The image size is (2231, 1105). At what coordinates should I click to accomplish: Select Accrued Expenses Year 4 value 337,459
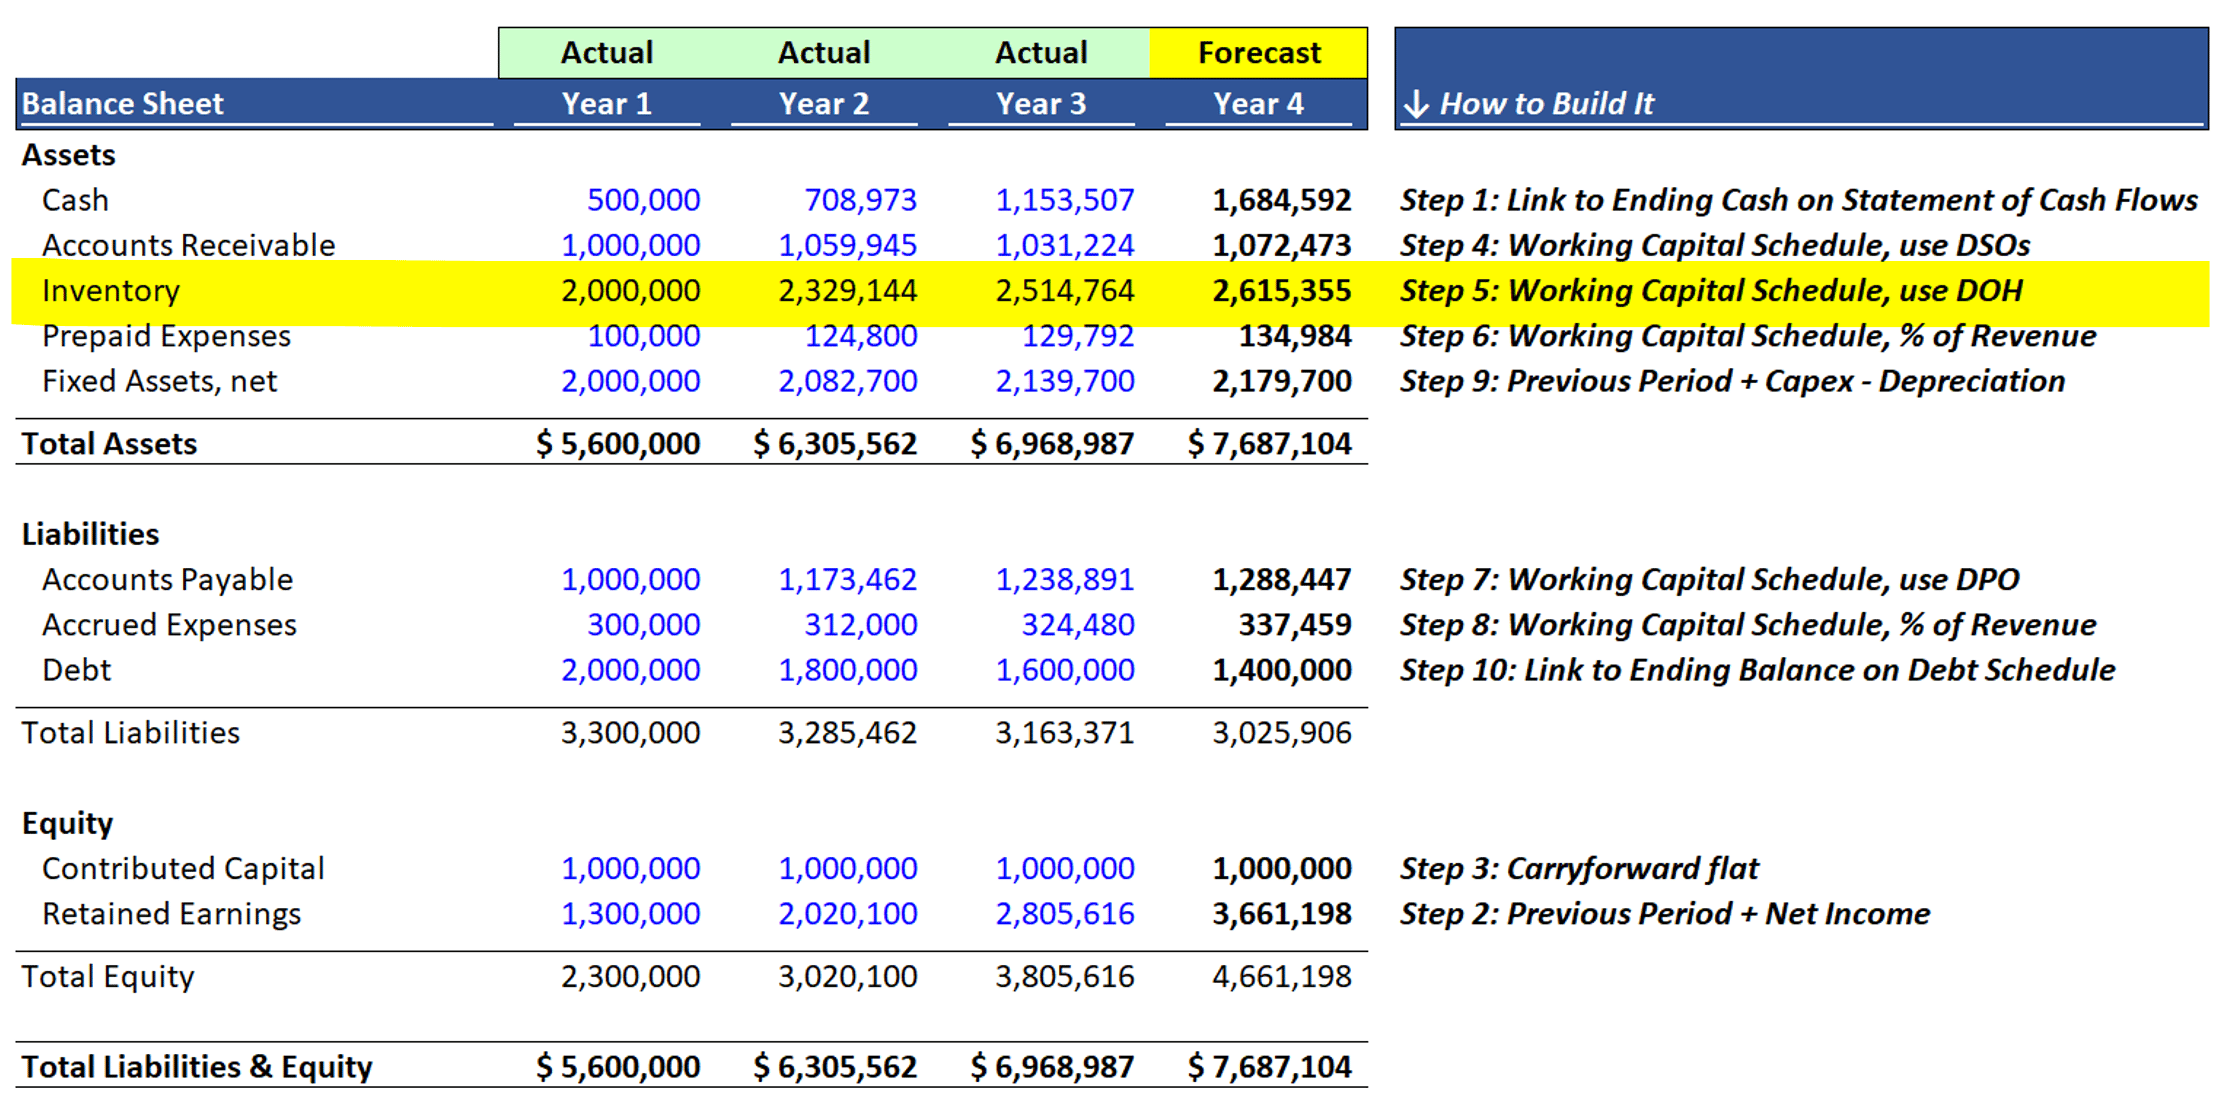[1294, 625]
